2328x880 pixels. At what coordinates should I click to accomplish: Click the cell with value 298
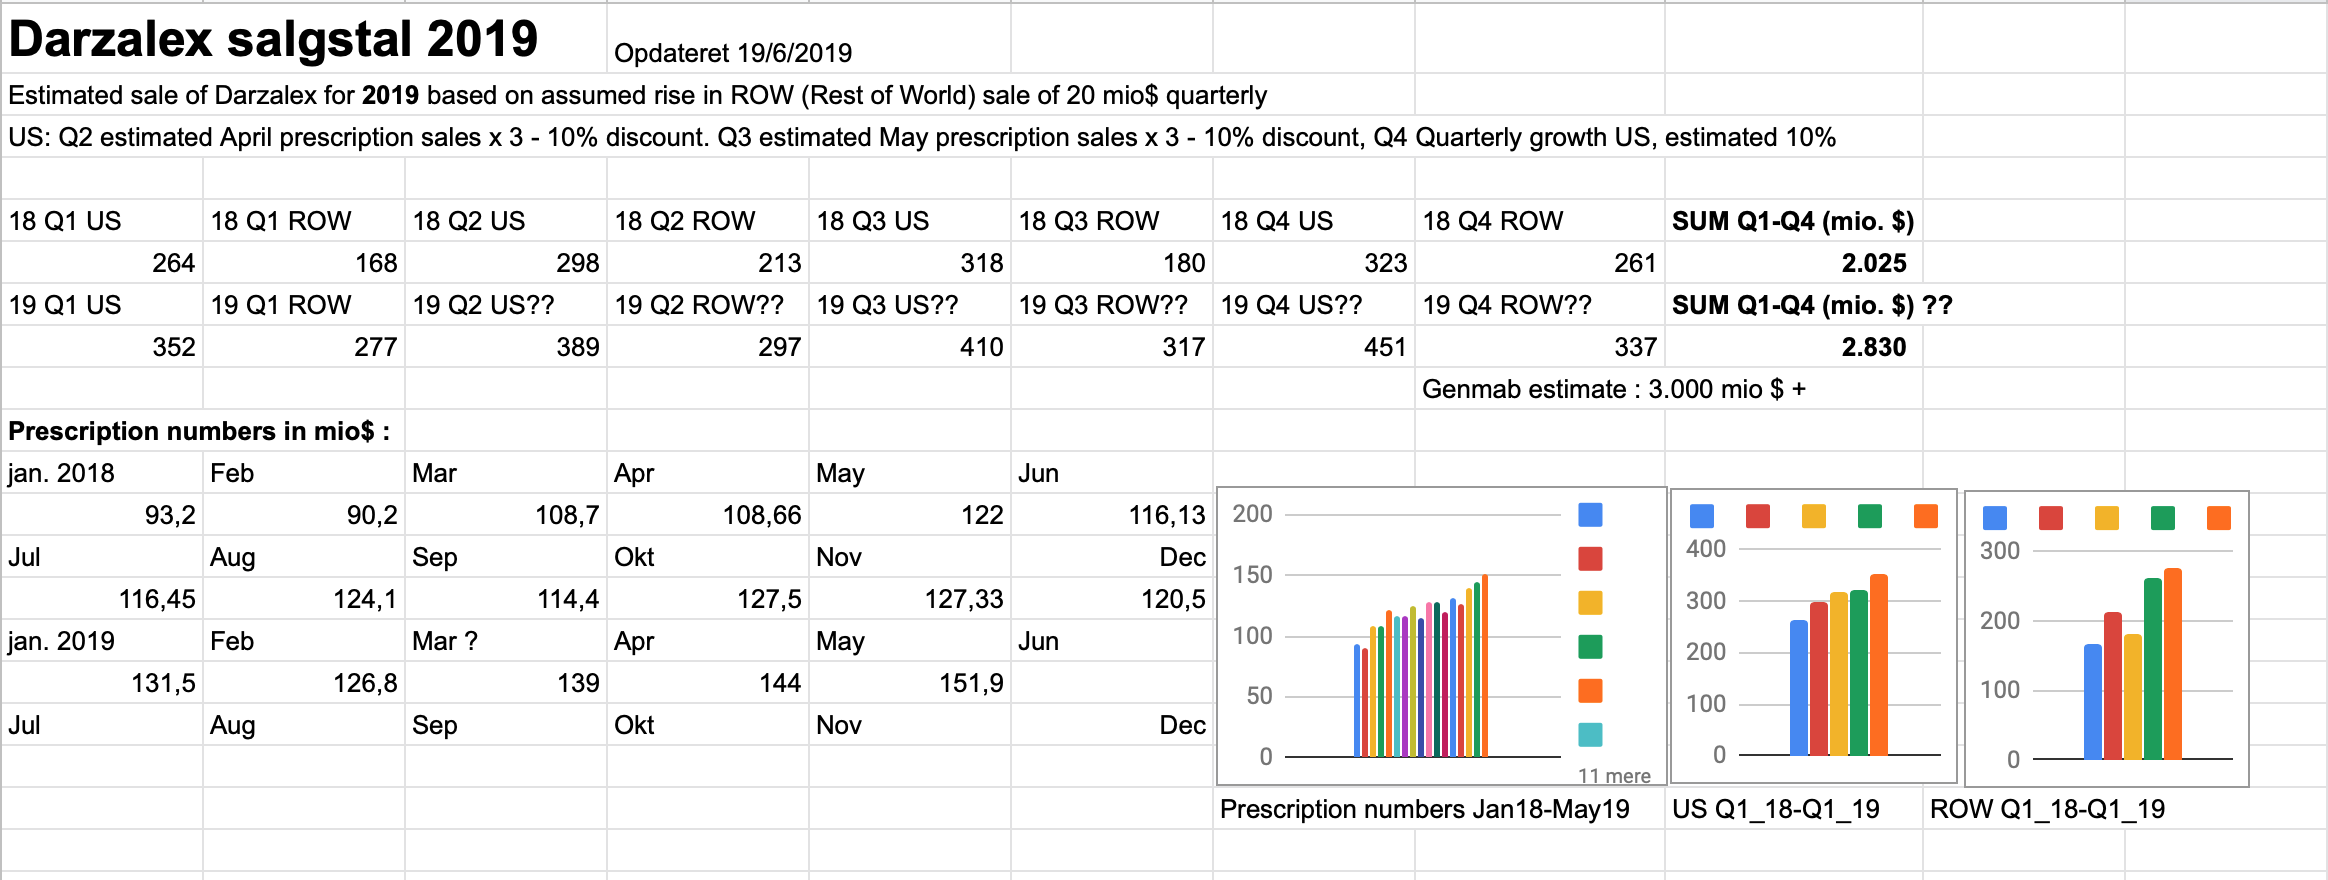pyautogui.click(x=506, y=262)
